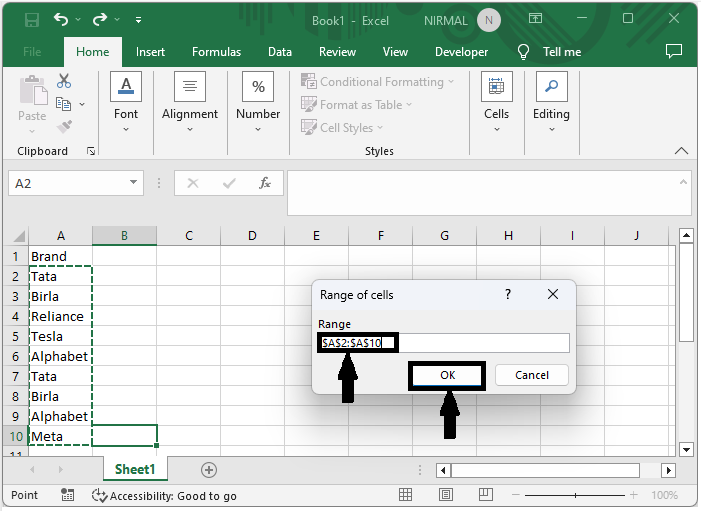Select row 5 header
Viewport: 701px width, 511px height.
click(x=16, y=336)
